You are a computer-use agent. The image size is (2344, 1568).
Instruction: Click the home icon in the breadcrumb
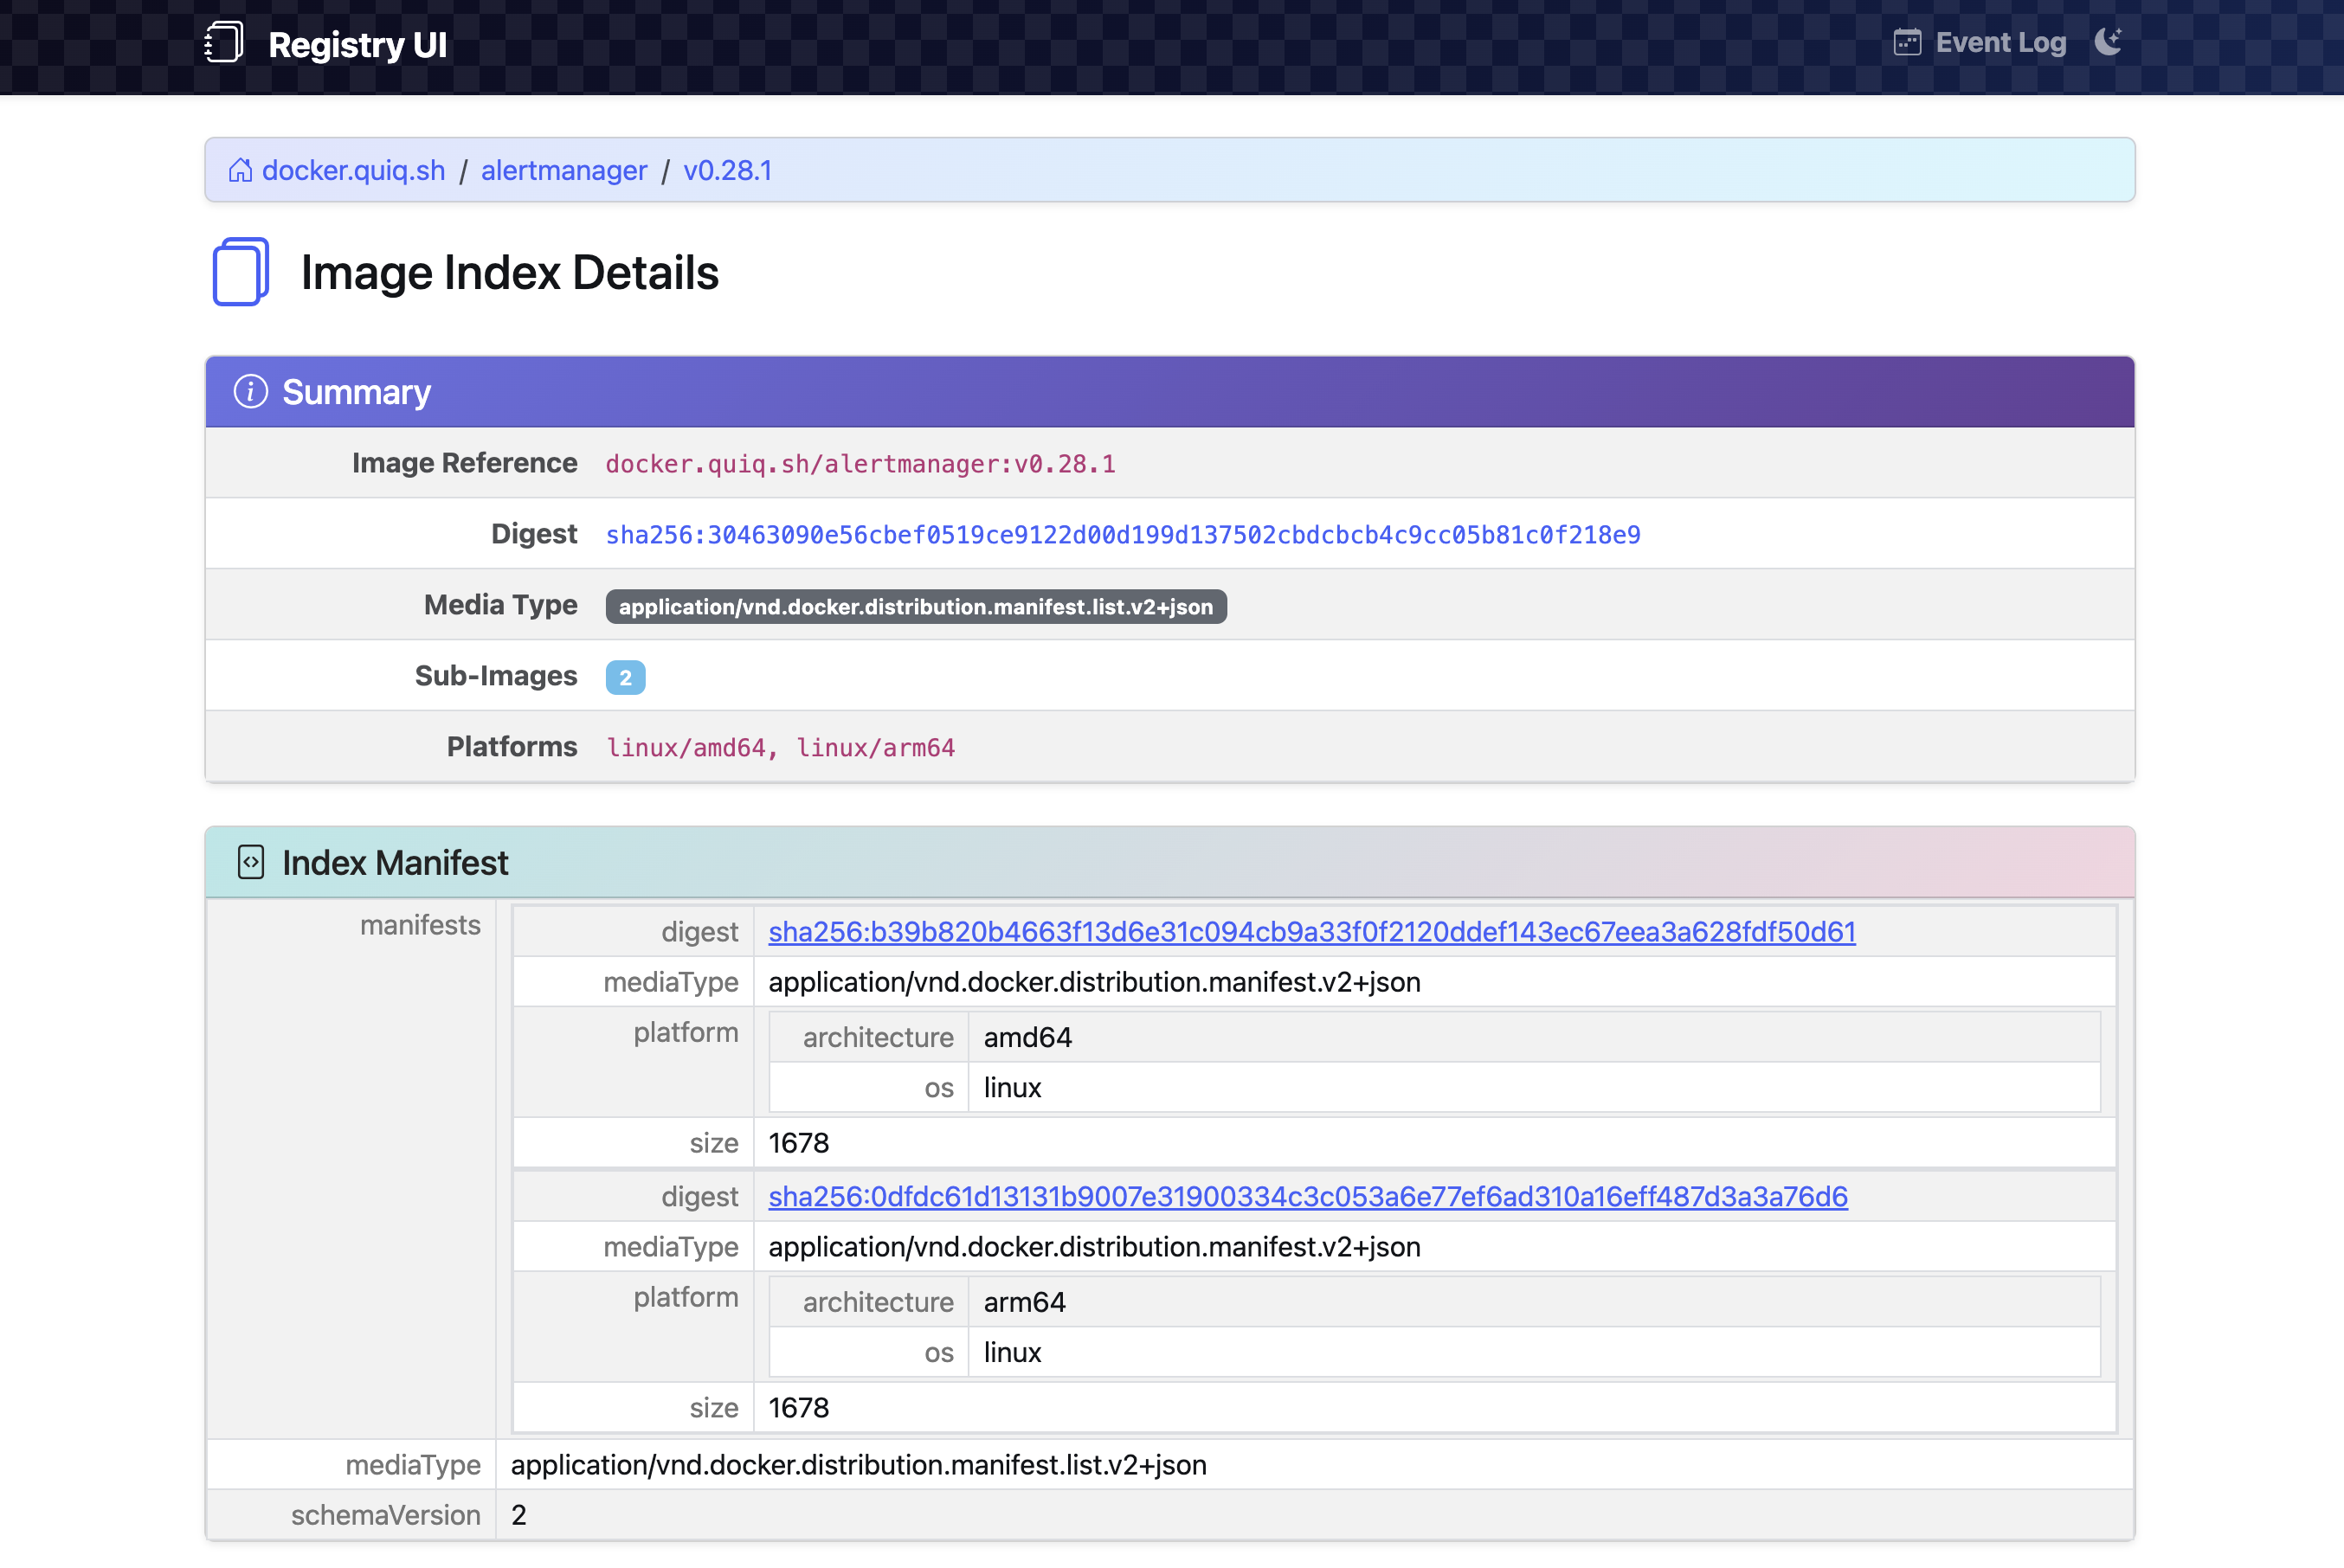point(240,170)
